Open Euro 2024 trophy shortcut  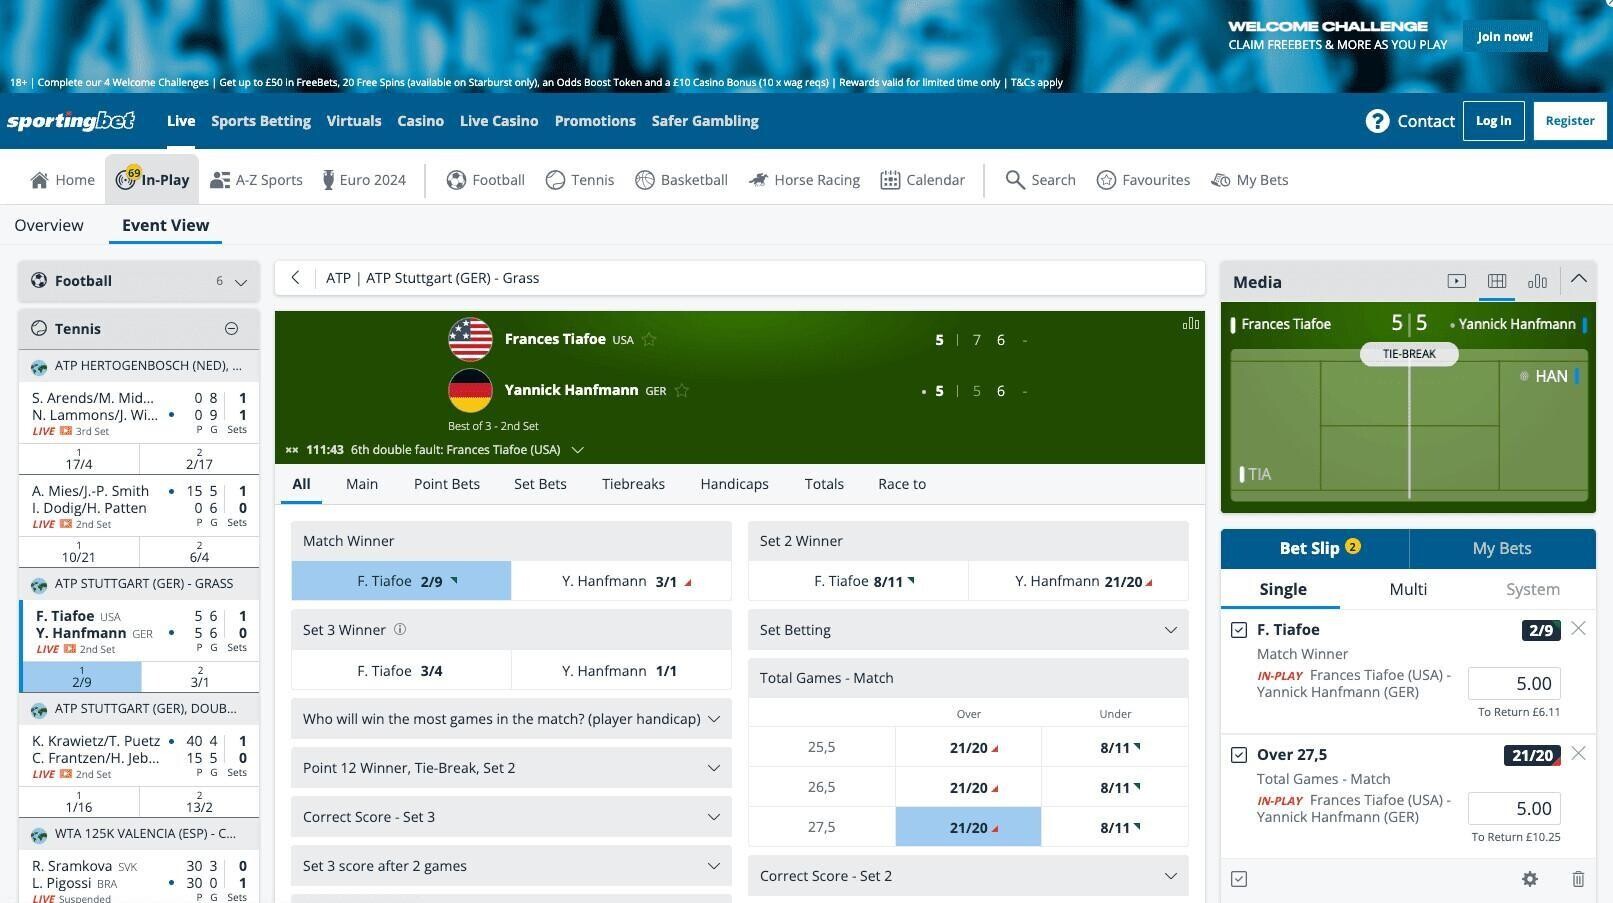pos(364,180)
